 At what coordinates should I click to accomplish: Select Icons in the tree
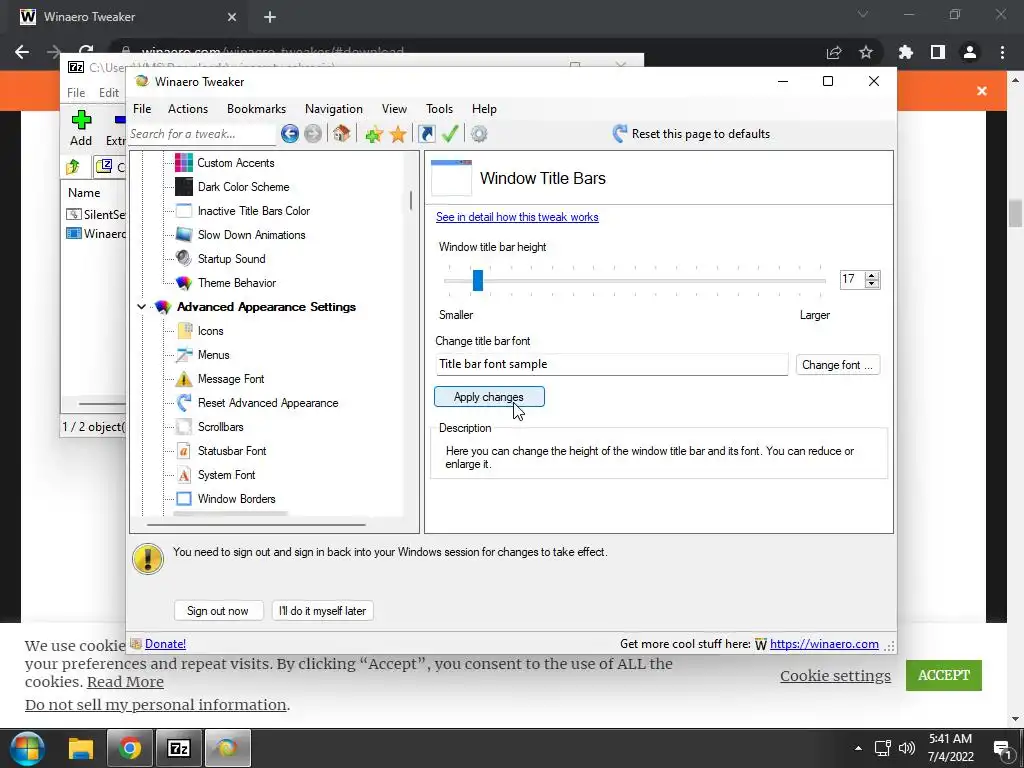click(210, 331)
